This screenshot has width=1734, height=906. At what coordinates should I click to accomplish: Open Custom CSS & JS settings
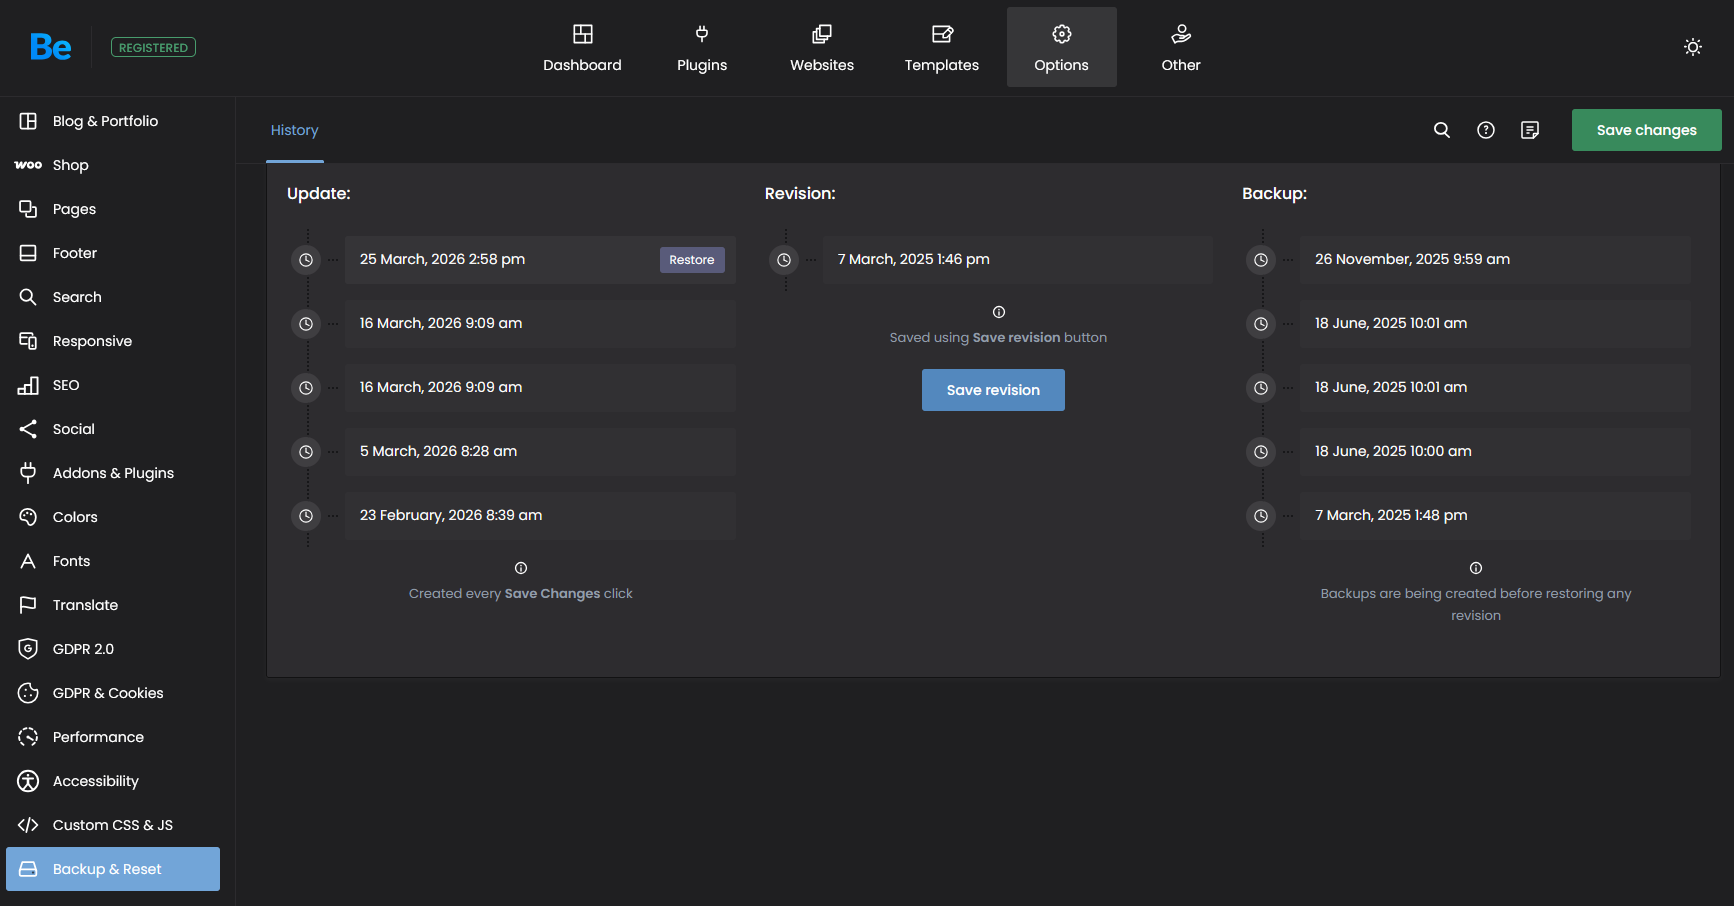coord(112,825)
